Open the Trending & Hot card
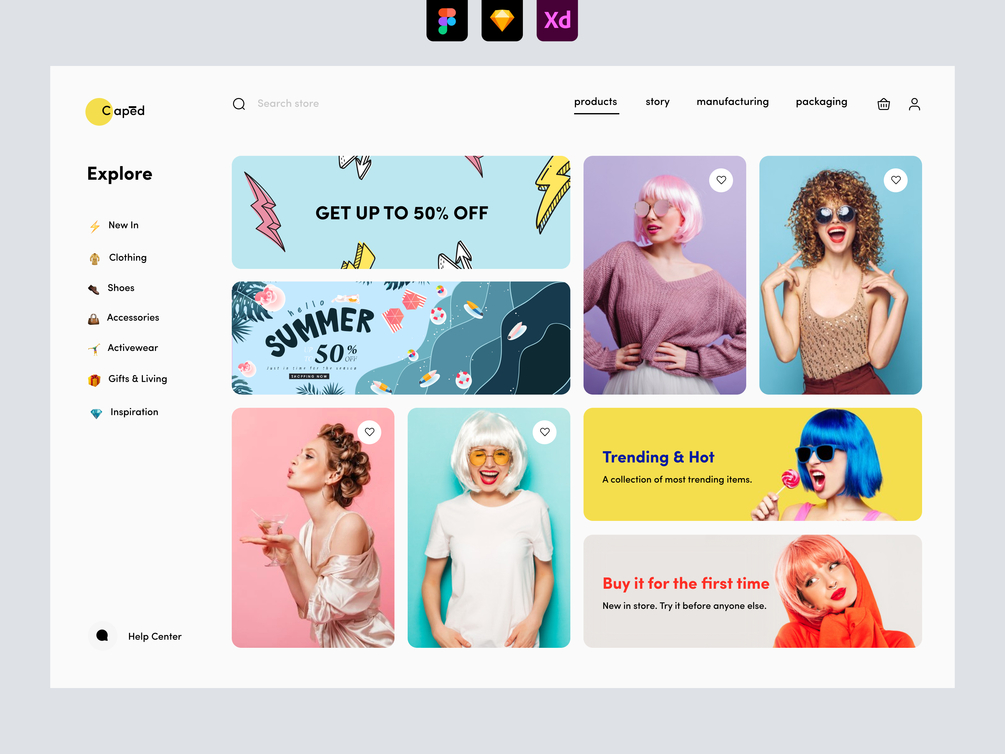The image size is (1005, 754). click(752, 464)
